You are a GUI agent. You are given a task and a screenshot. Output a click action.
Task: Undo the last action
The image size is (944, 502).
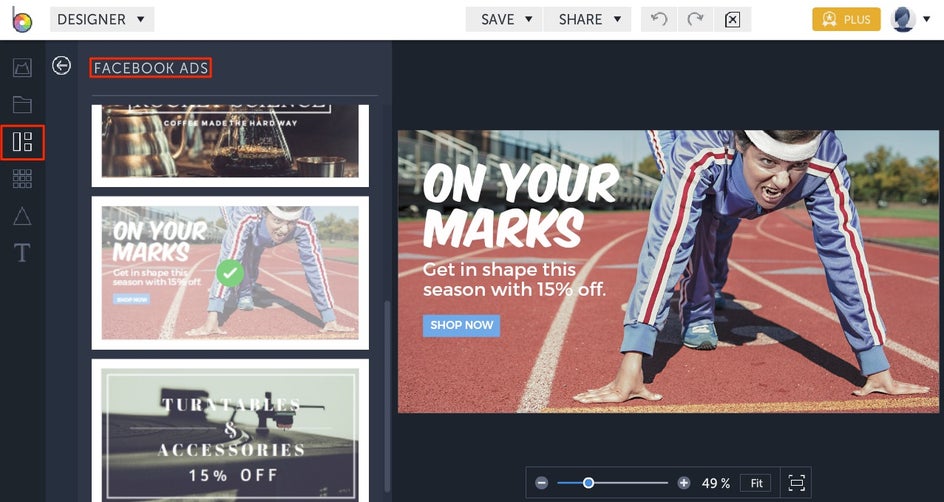[x=659, y=19]
